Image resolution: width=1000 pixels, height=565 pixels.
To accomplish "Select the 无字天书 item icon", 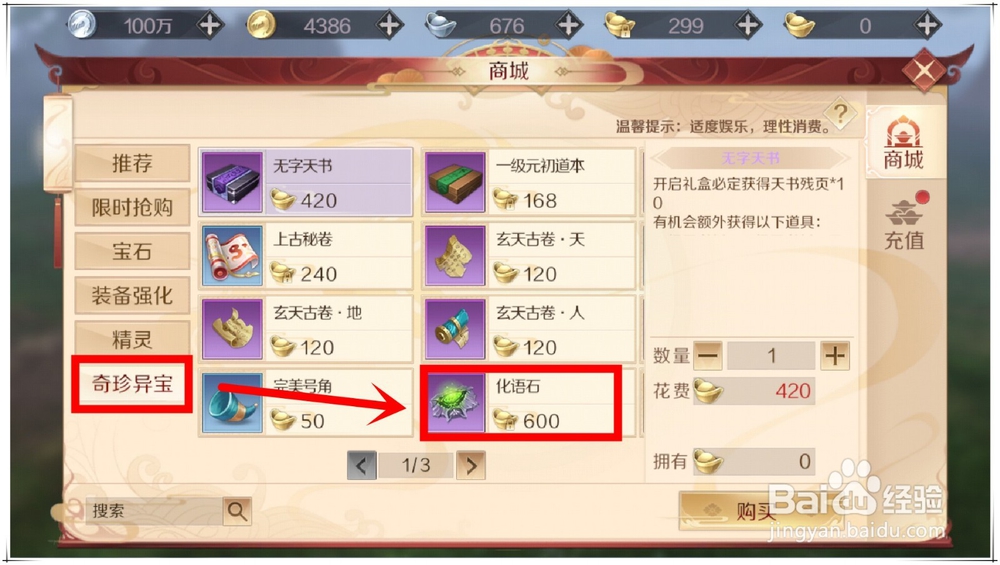I will click(232, 182).
